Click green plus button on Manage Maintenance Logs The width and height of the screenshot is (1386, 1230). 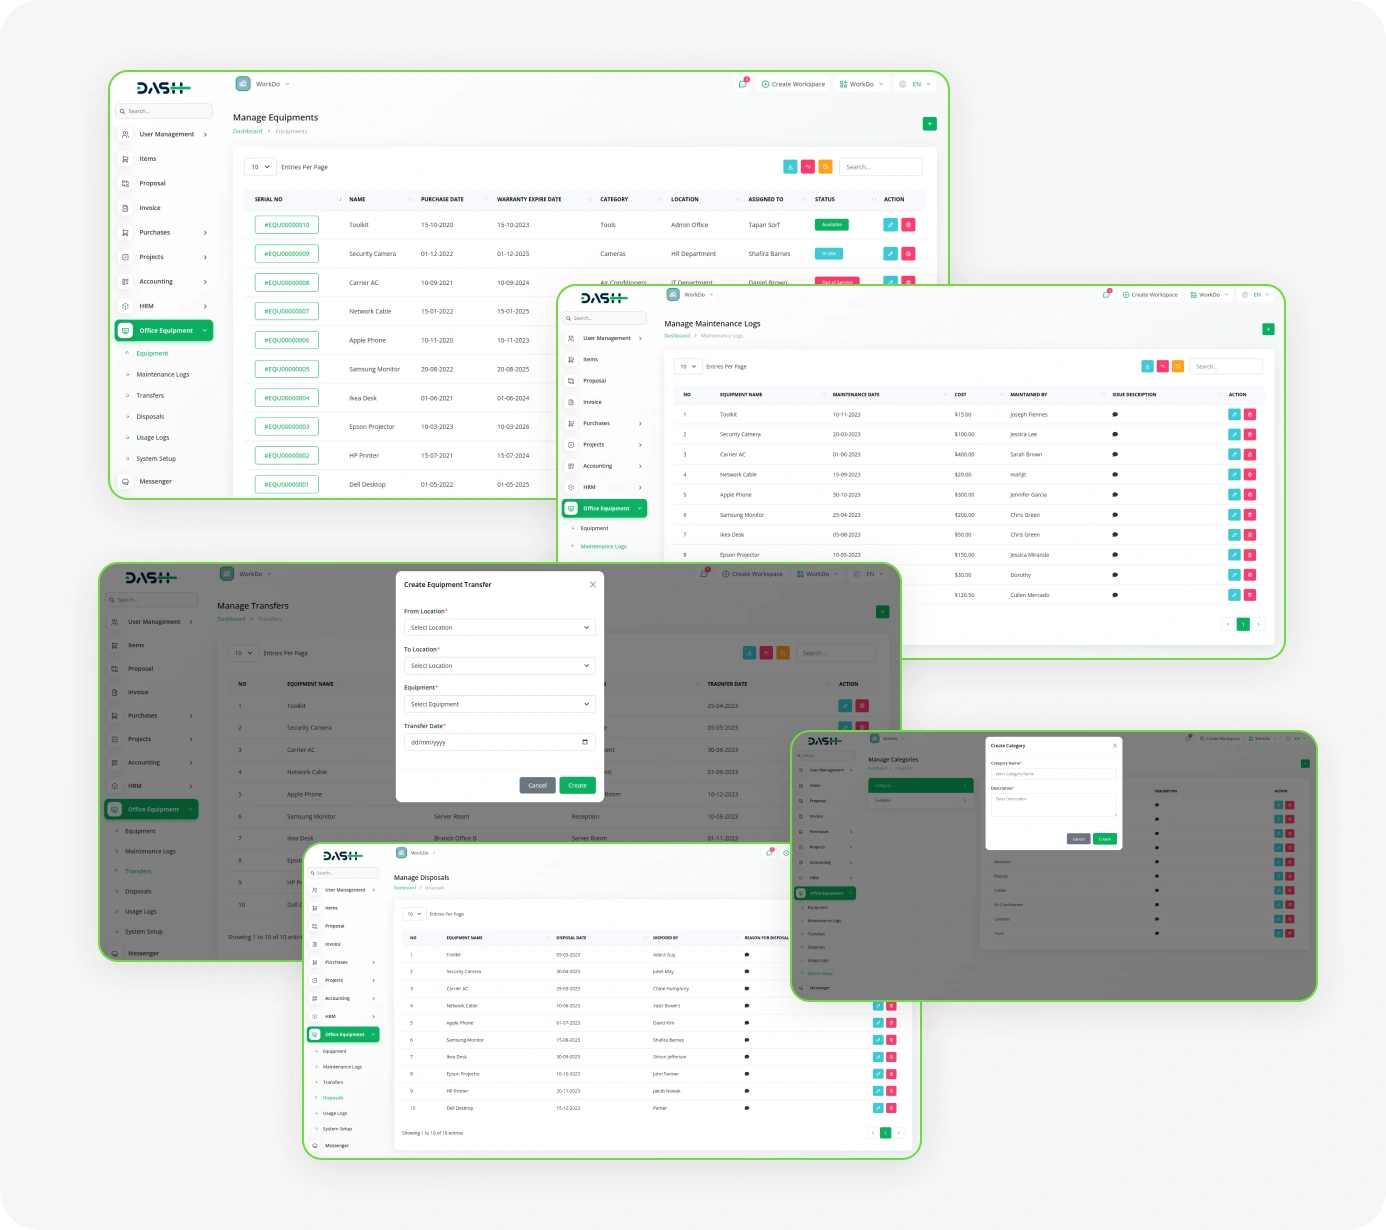1268,329
